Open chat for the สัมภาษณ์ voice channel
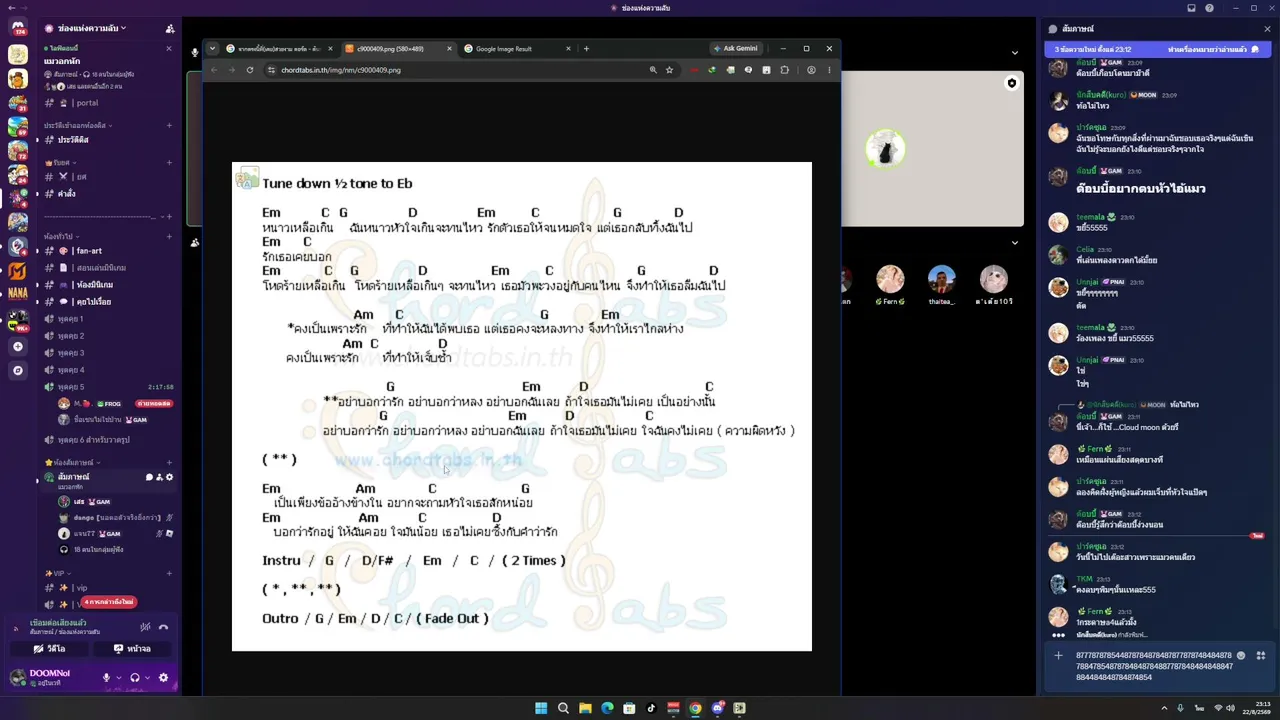The width and height of the screenshot is (1280, 720). coord(150,477)
